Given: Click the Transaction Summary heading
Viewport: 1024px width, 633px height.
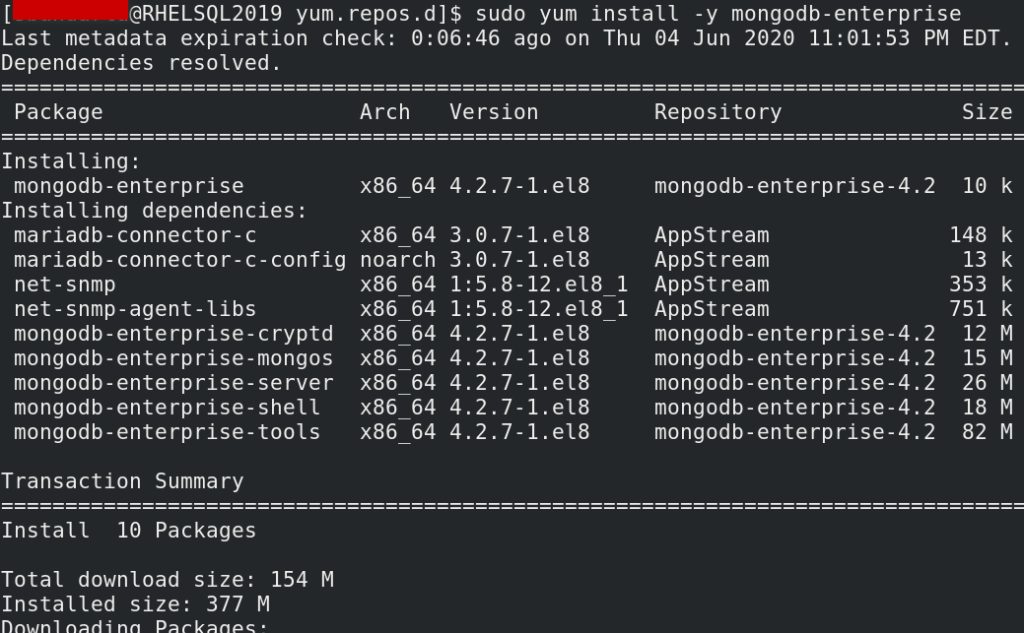Looking at the screenshot, I should pyautogui.click(x=122, y=481).
